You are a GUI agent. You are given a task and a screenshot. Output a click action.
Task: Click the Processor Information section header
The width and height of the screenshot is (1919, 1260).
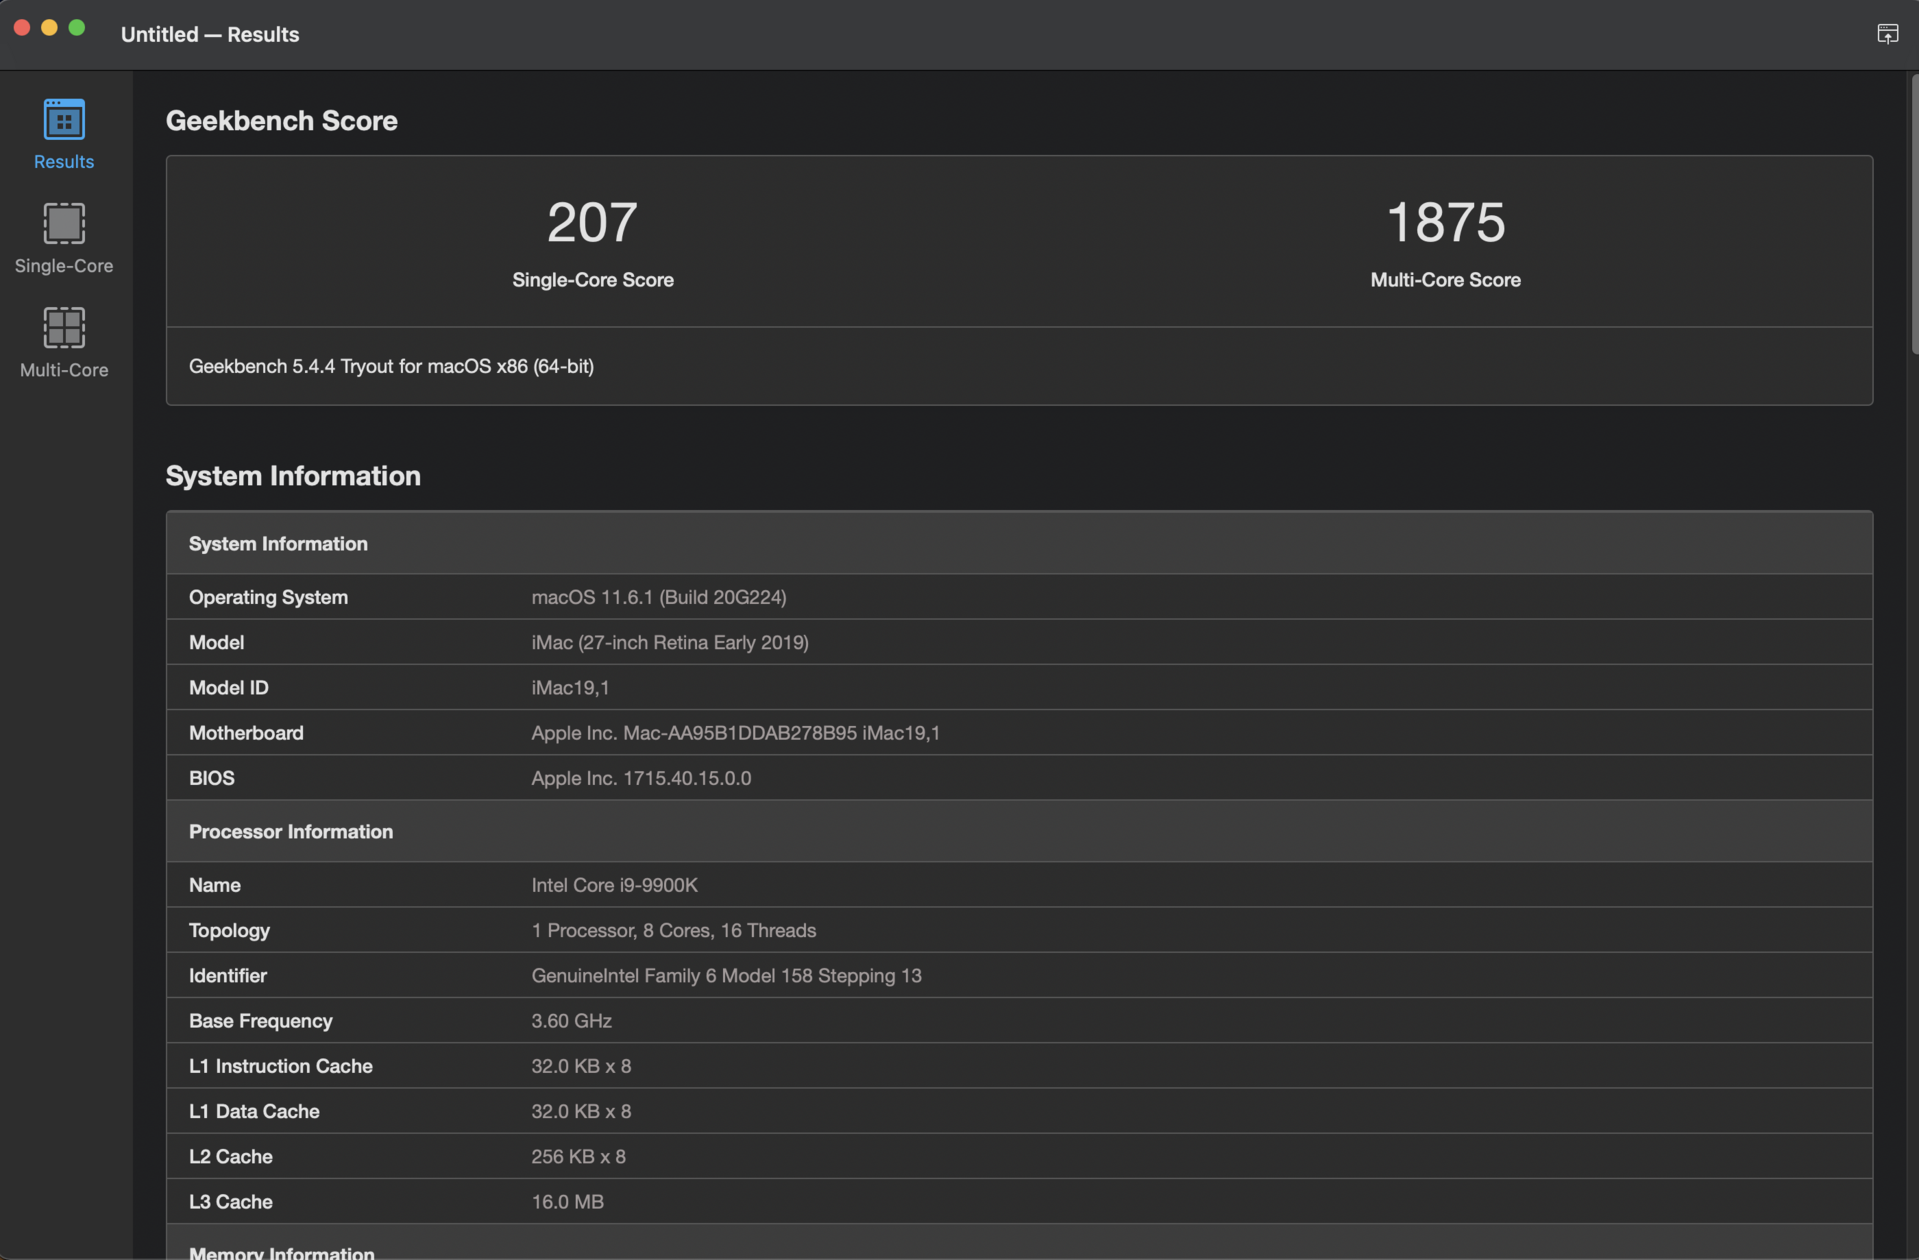pos(1019,831)
